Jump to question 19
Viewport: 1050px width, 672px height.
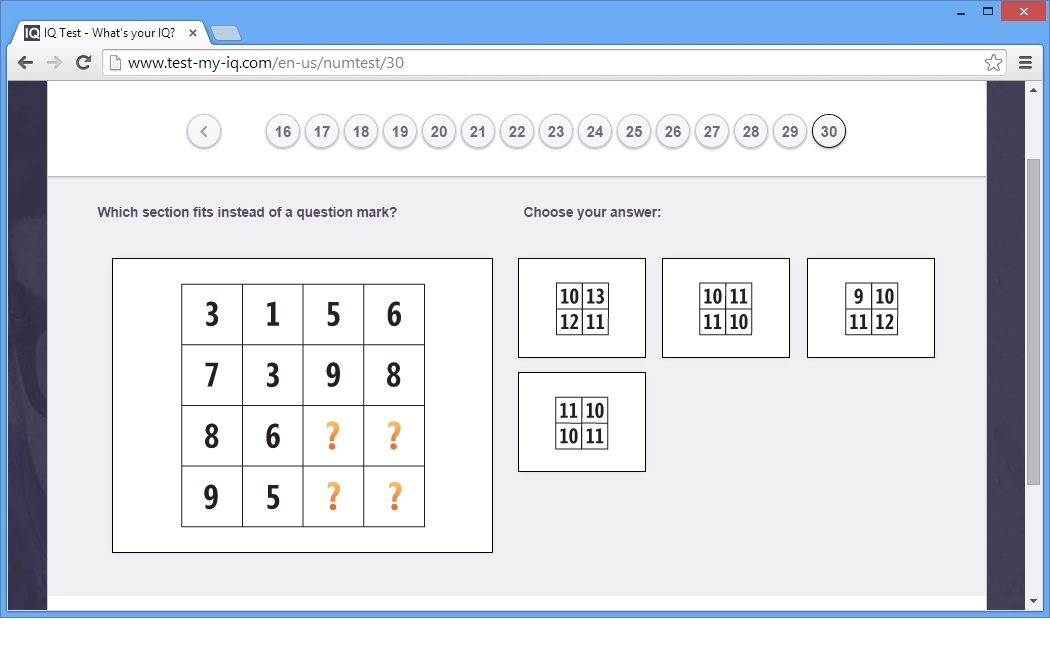tap(400, 131)
